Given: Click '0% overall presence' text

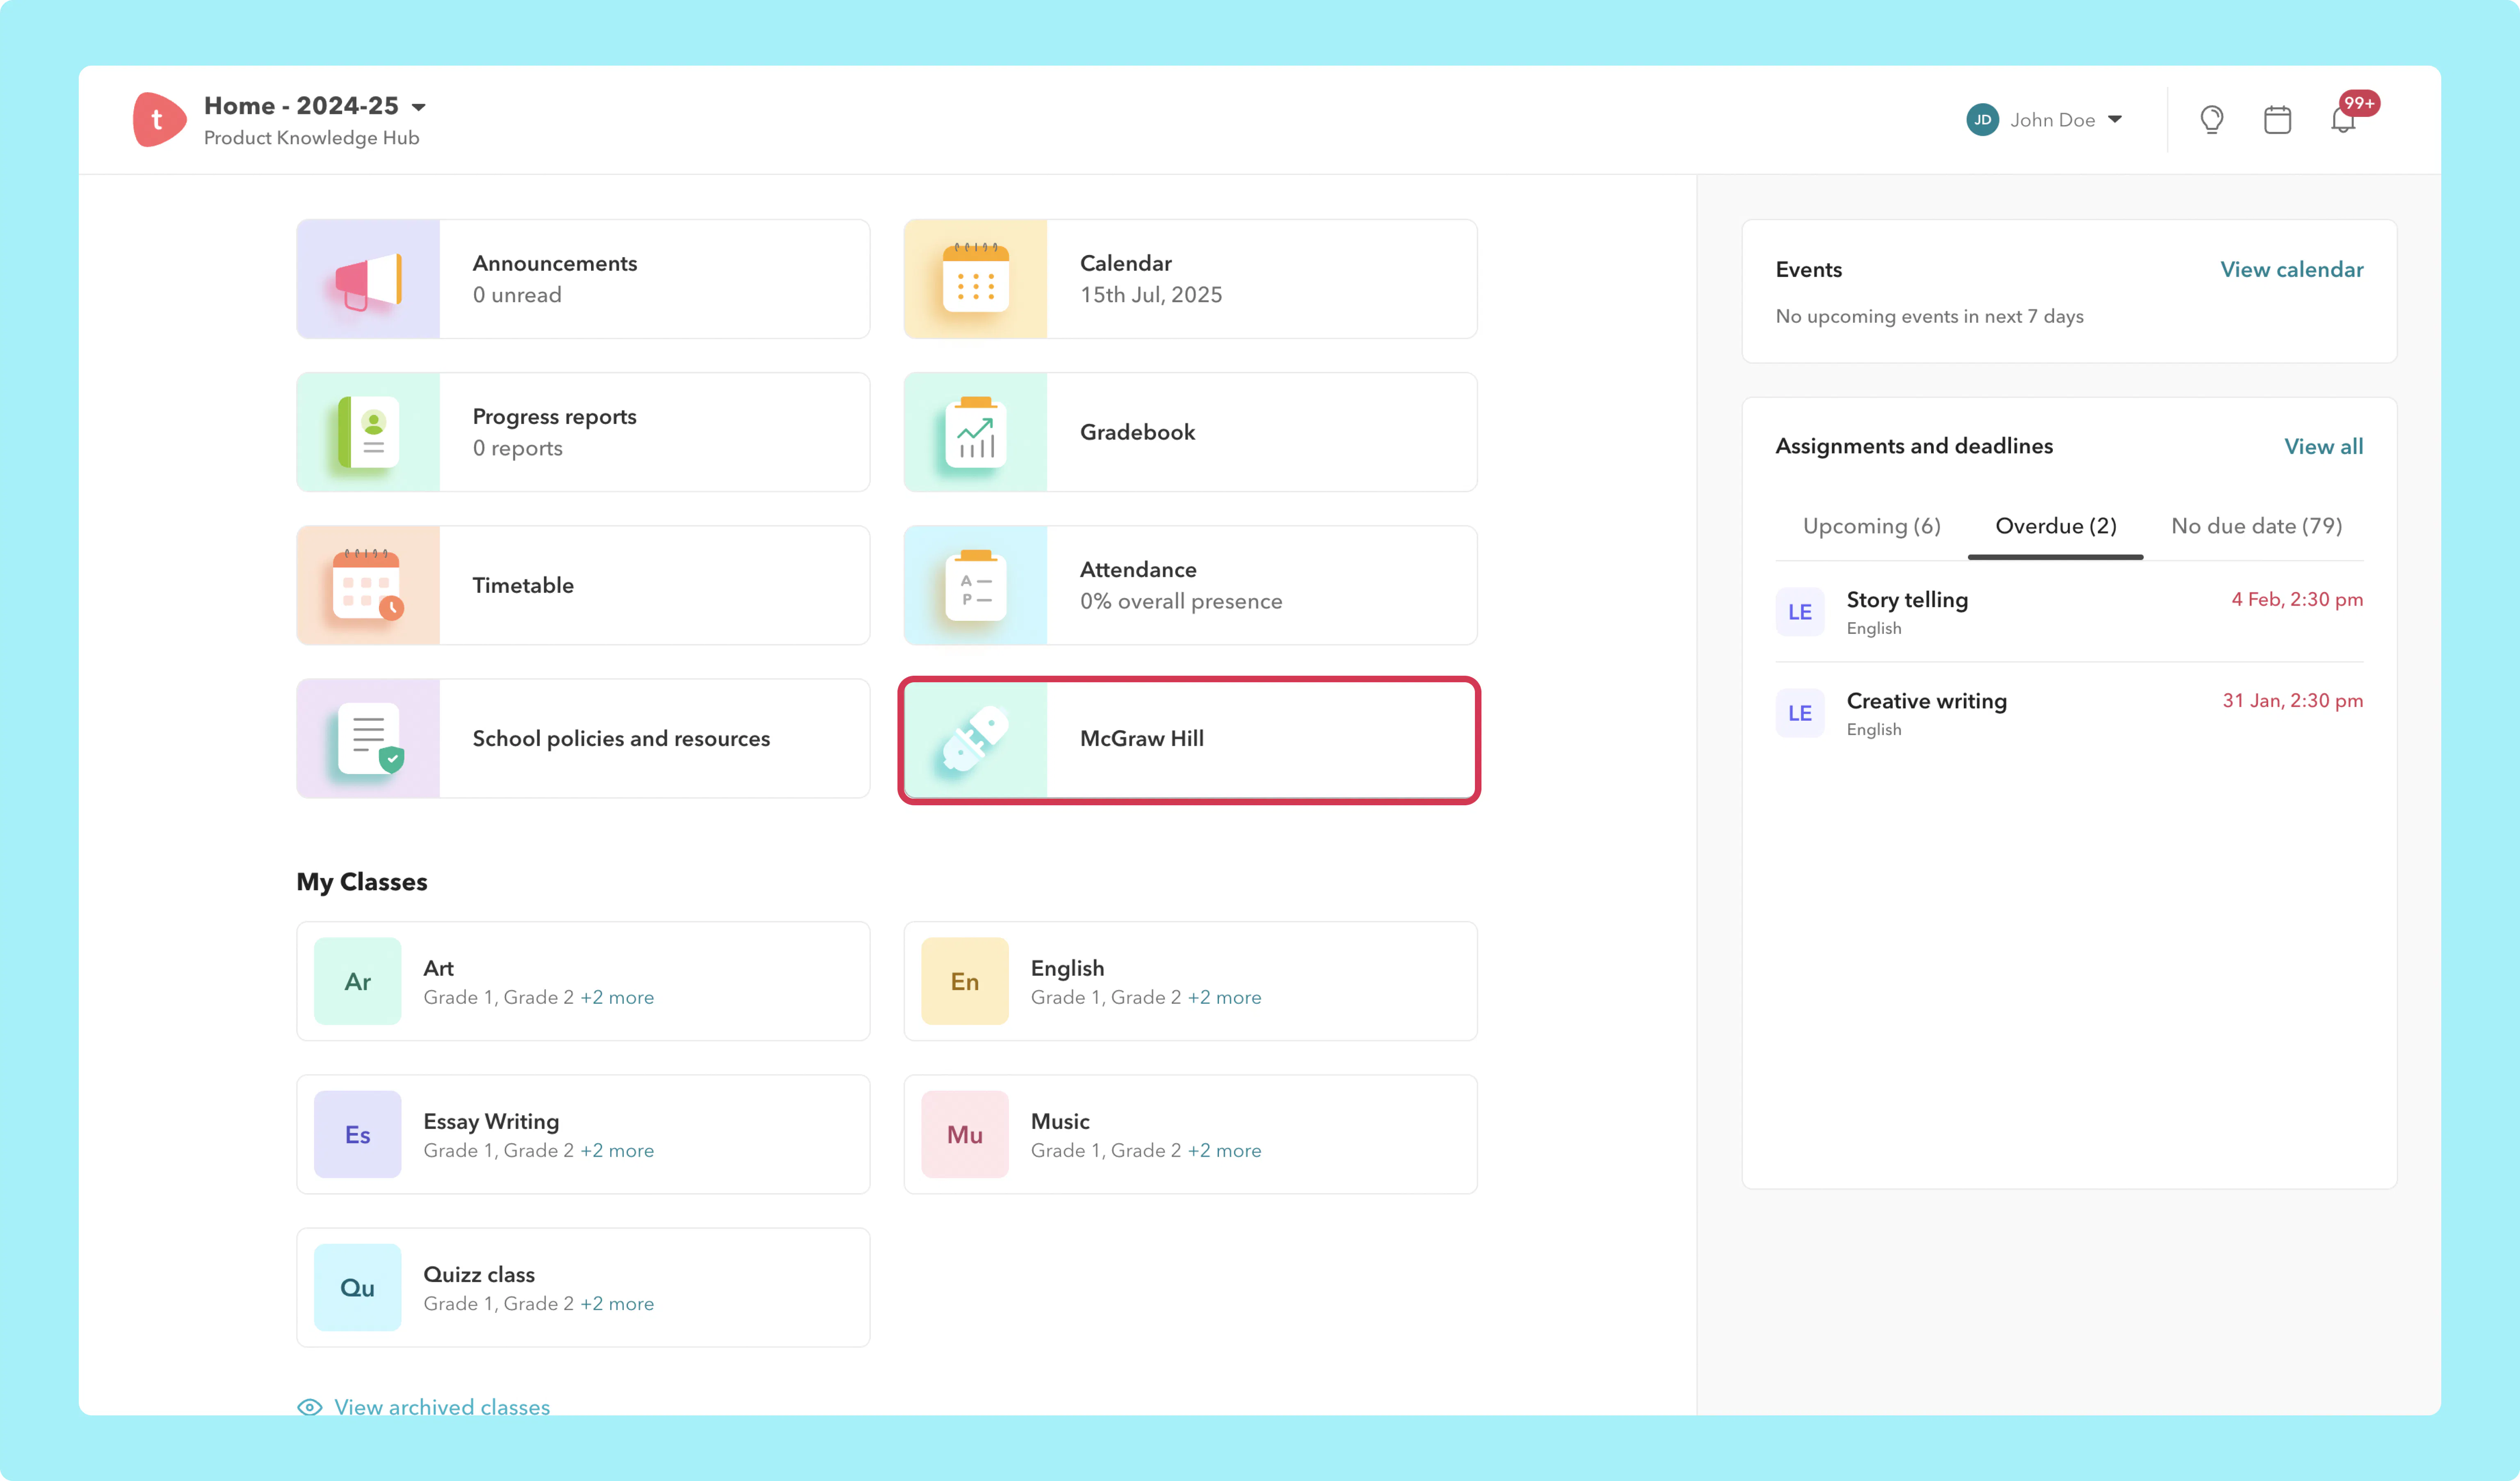Looking at the screenshot, I should pos(1181,601).
